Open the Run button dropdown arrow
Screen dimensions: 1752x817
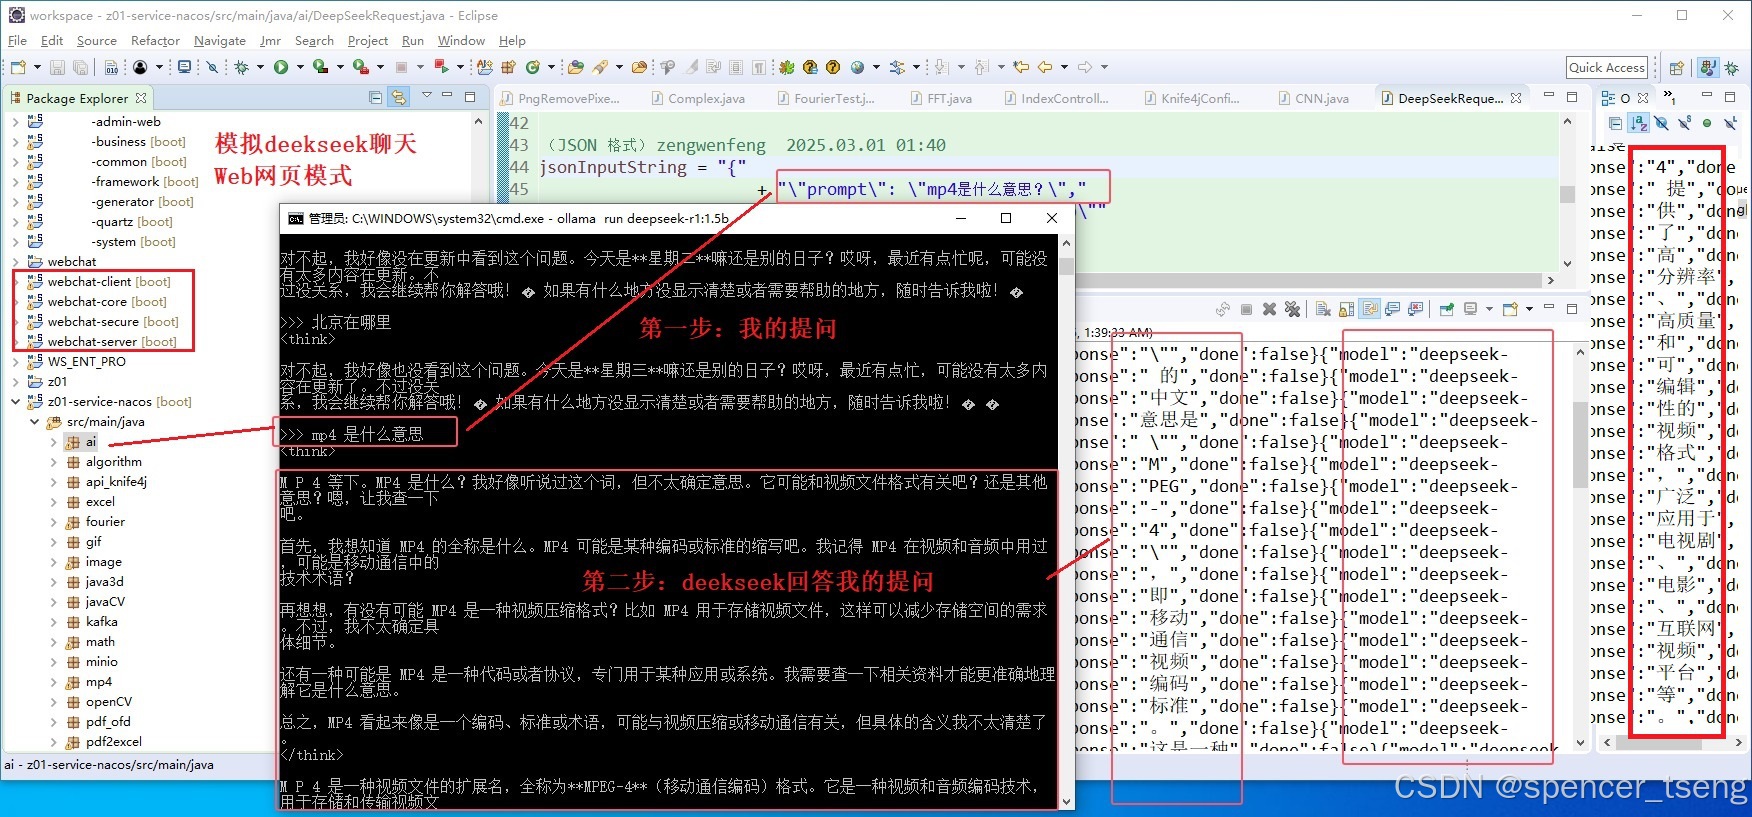(300, 67)
